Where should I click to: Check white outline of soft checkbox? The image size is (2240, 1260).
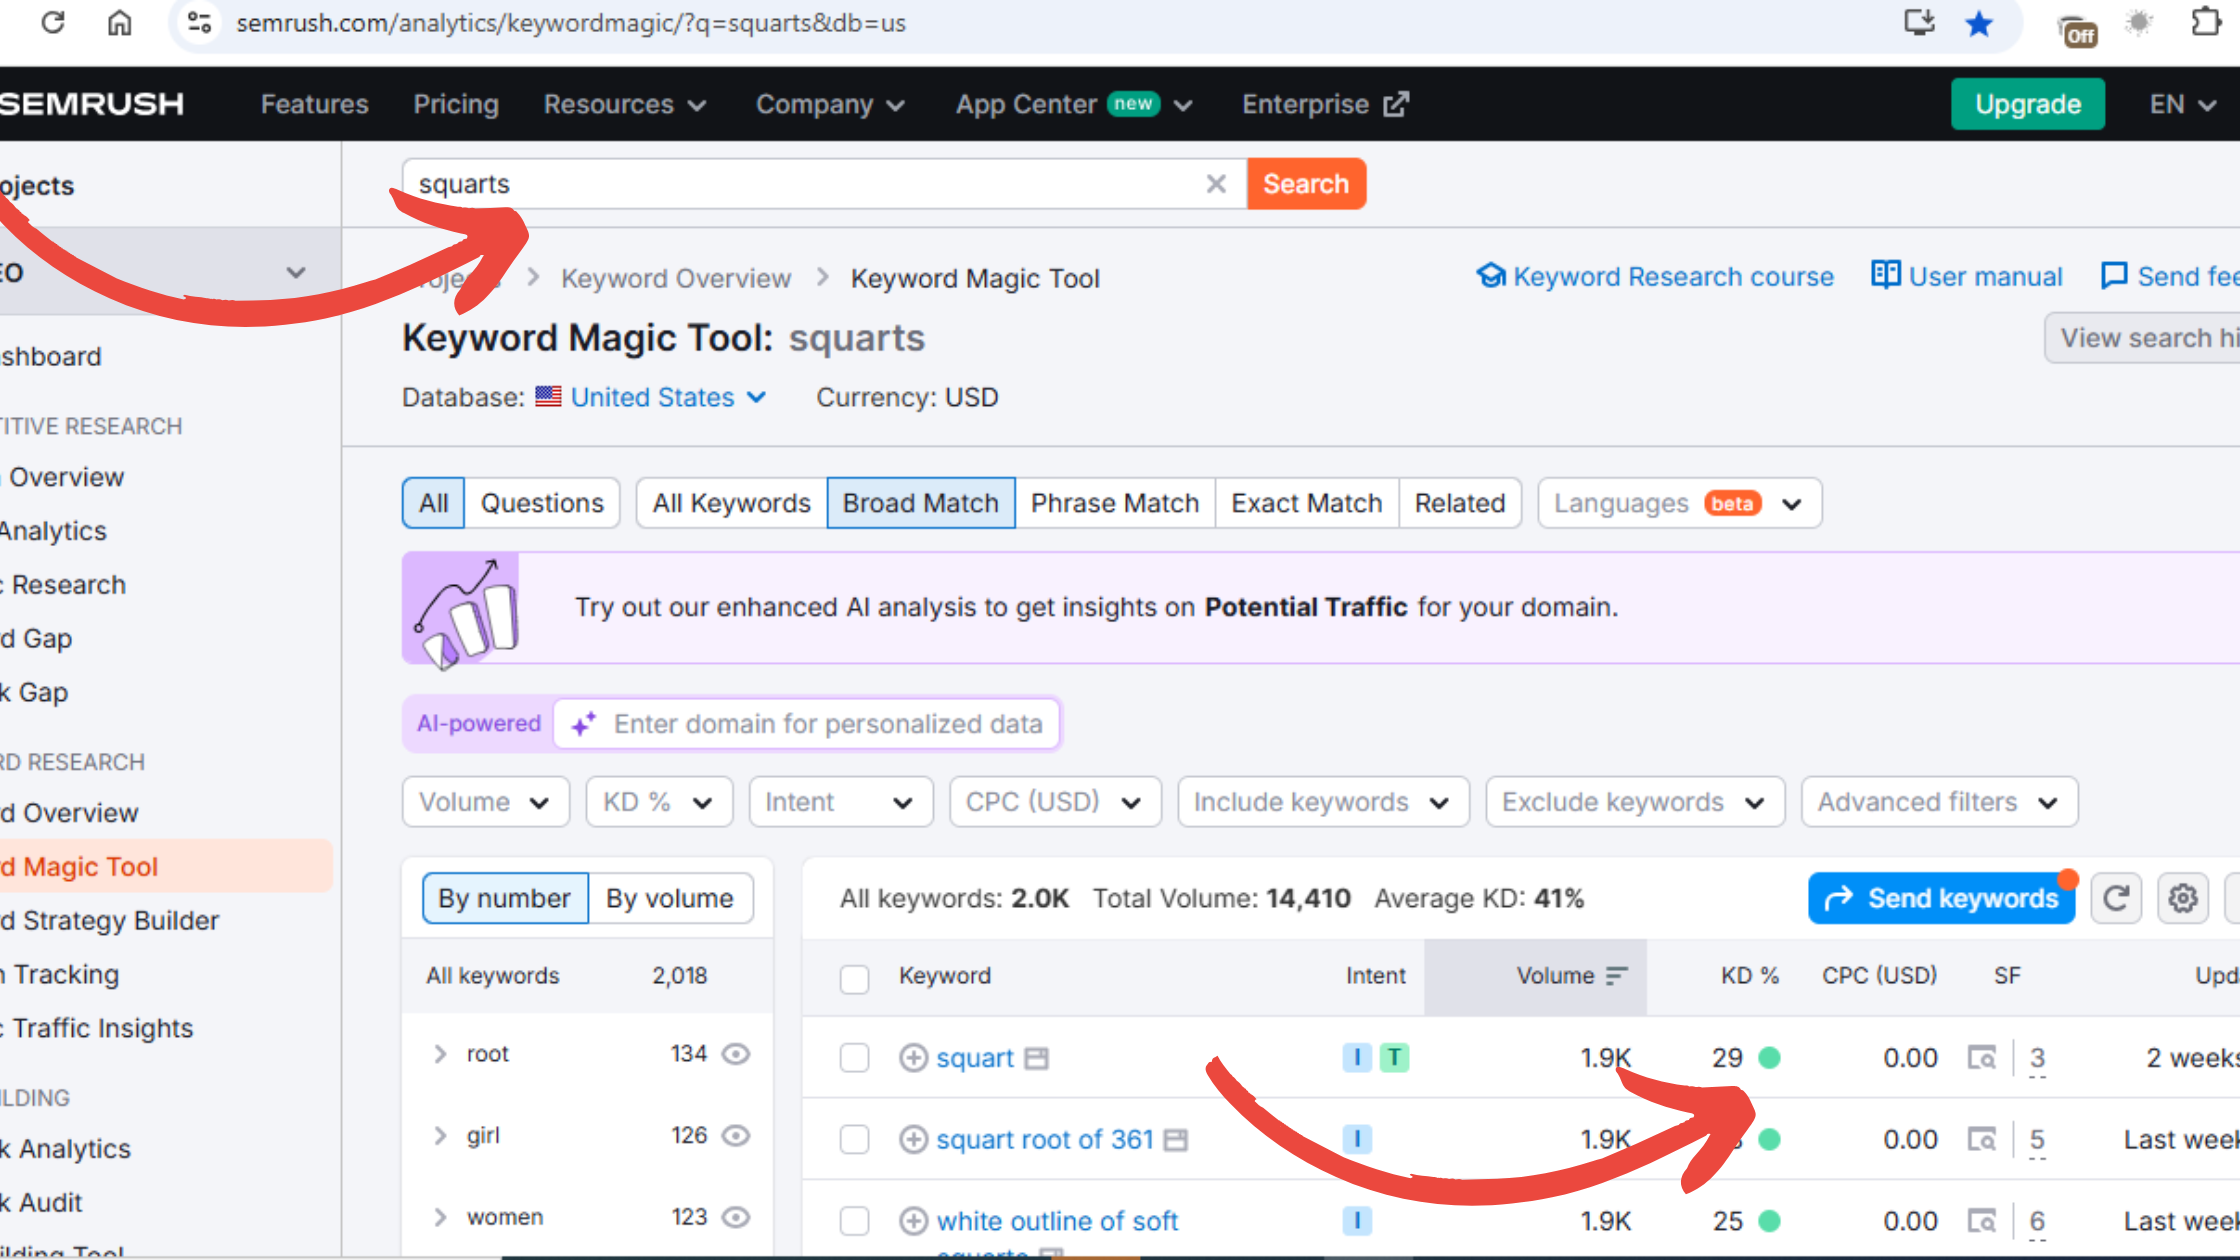tap(854, 1221)
